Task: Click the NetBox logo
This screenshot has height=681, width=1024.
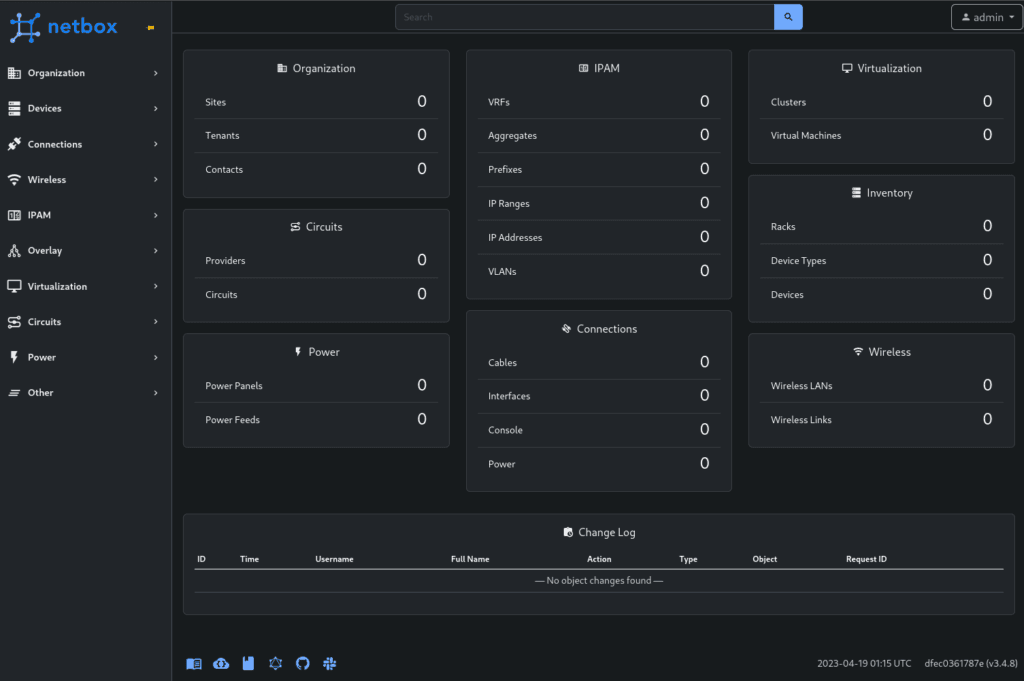Action: (x=64, y=27)
